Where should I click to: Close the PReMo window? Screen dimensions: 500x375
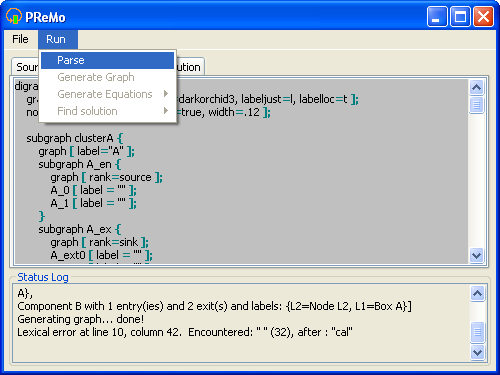click(483, 16)
